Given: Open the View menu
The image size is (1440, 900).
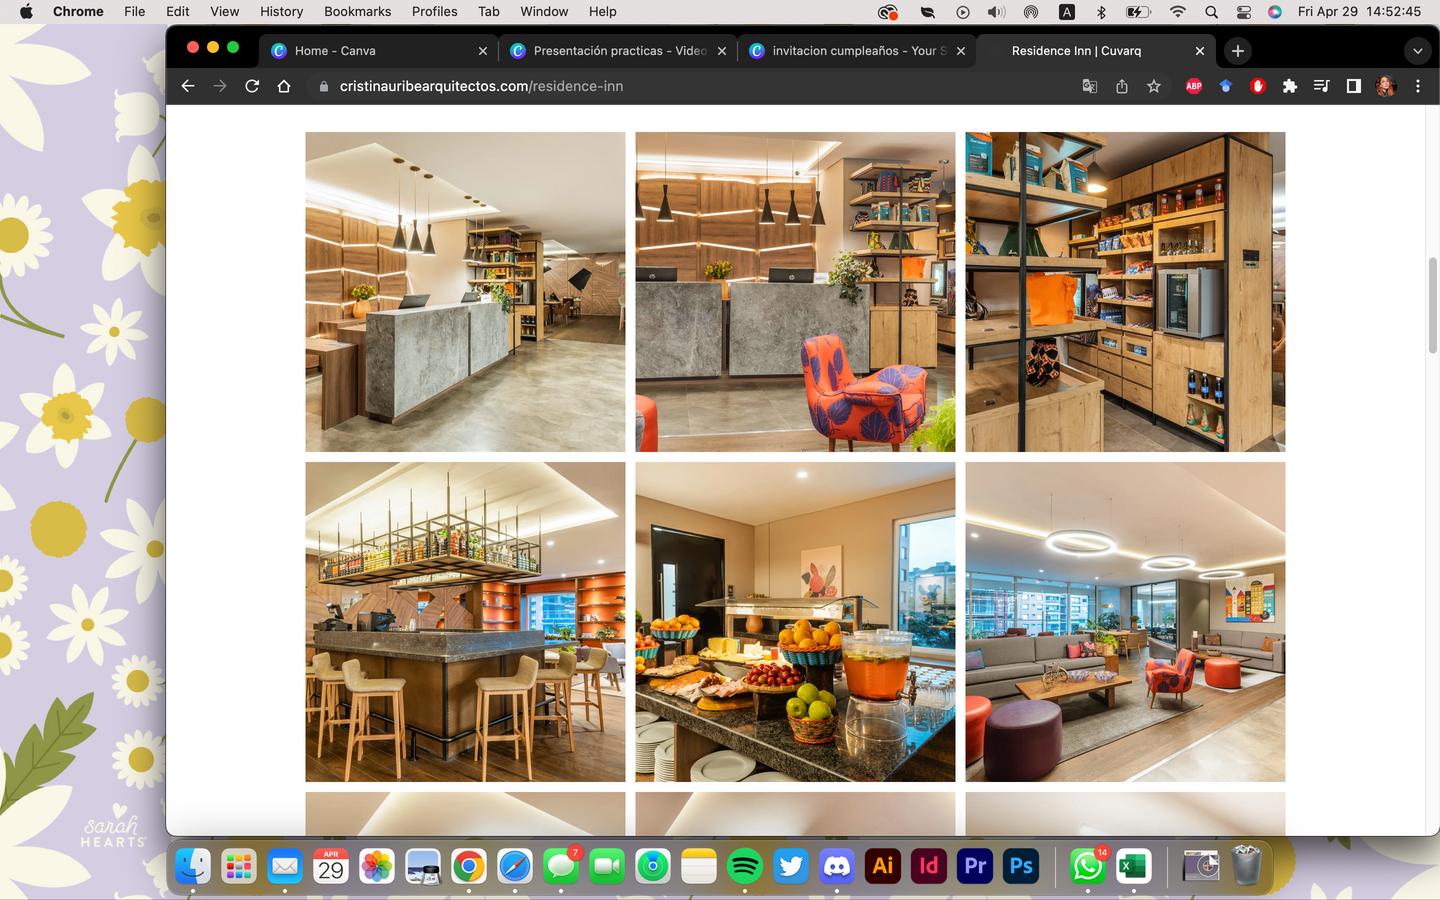Looking at the screenshot, I should [x=224, y=12].
